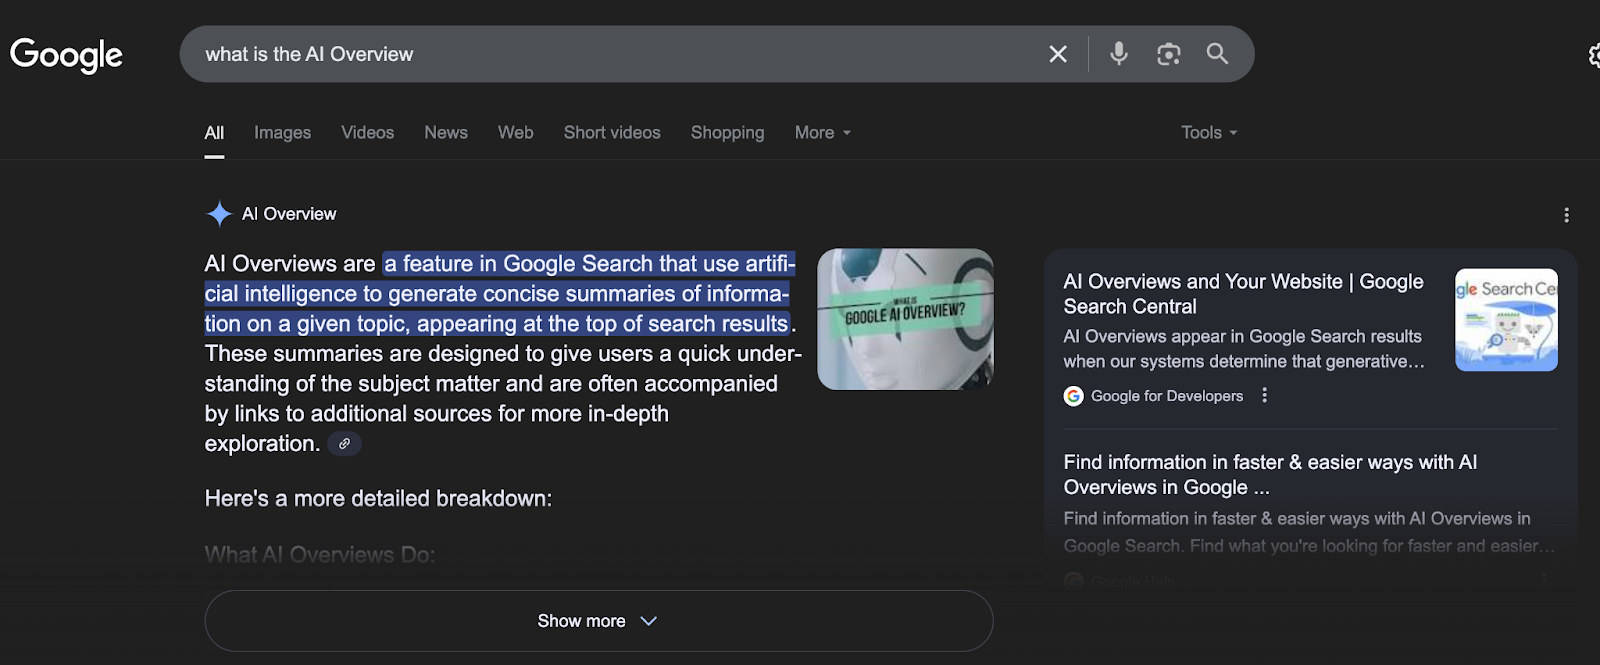Open the Web tab
1600x665 pixels.
pyautogui.click(x=515, y=133)
